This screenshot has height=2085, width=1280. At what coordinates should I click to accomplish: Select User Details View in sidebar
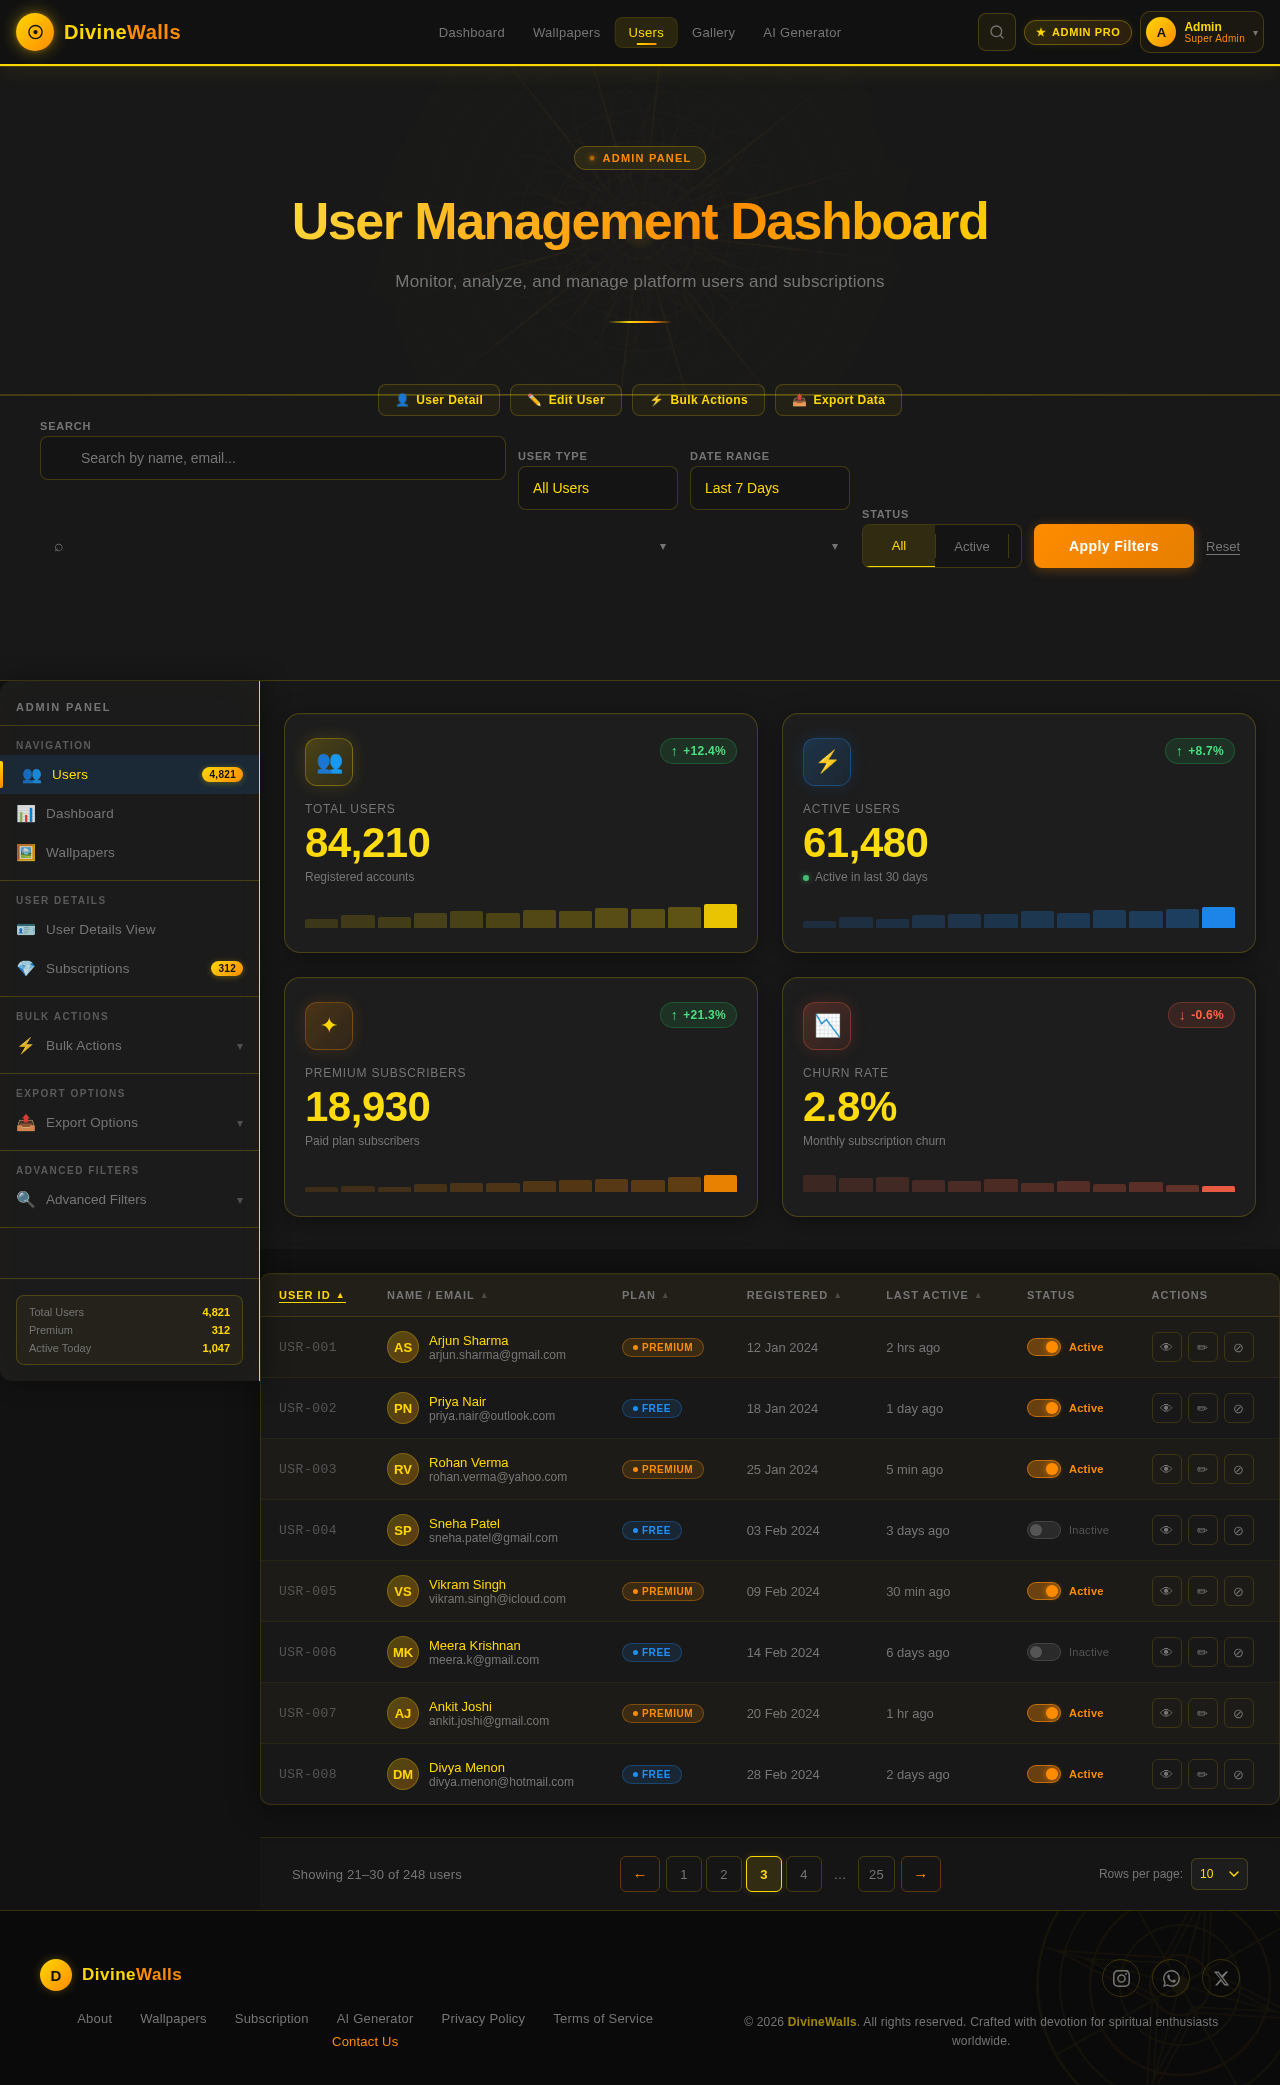[x=129, y=930]
